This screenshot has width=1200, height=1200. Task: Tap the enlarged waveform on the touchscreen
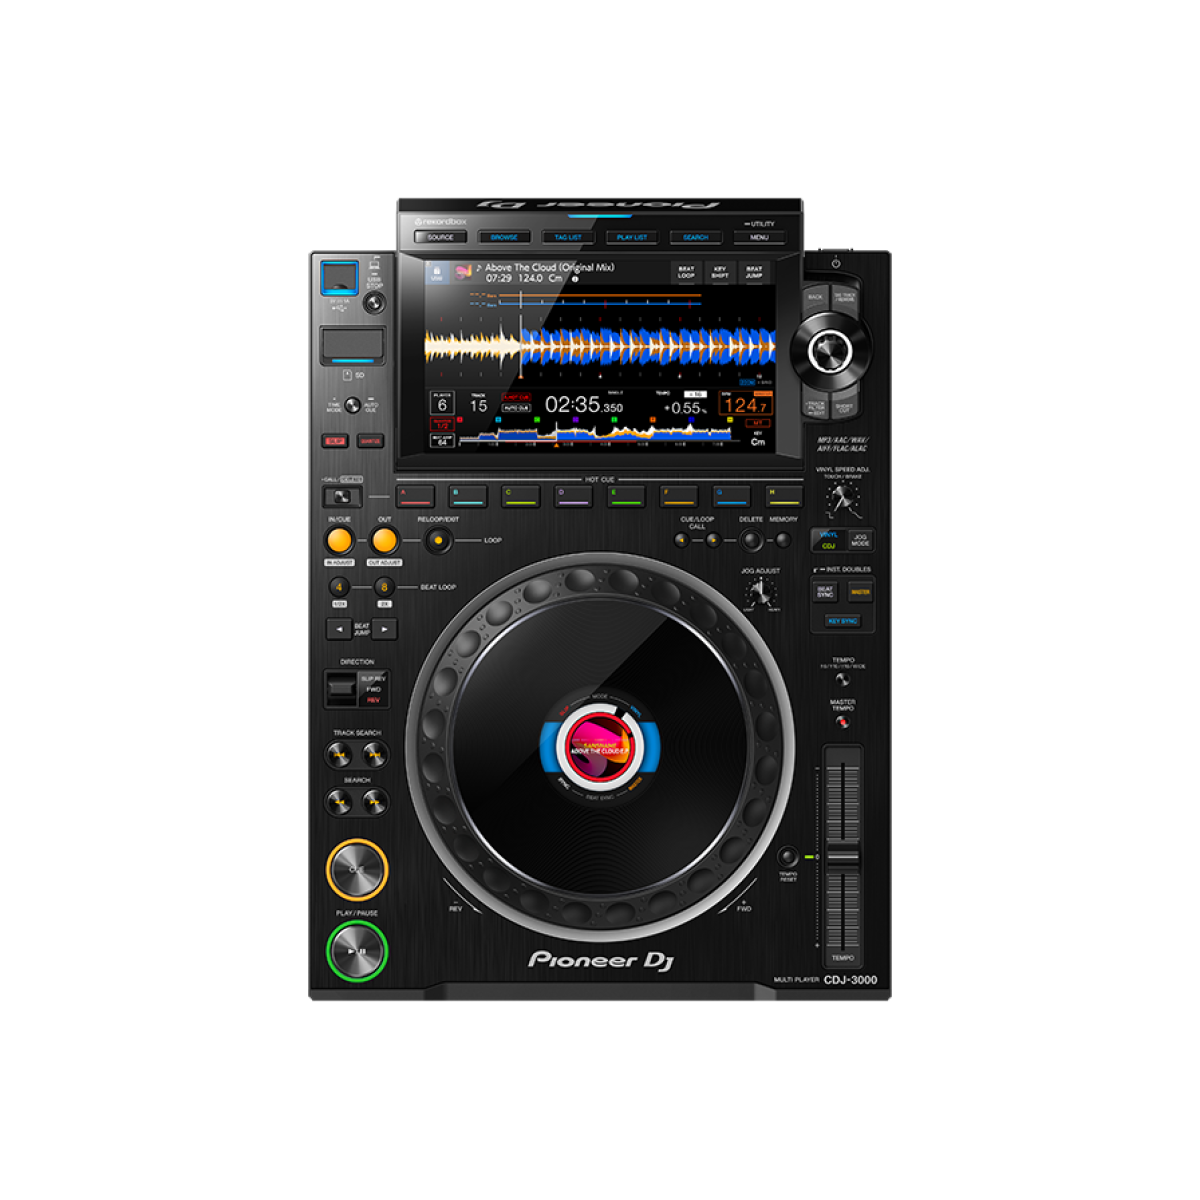tap(600, 344)
